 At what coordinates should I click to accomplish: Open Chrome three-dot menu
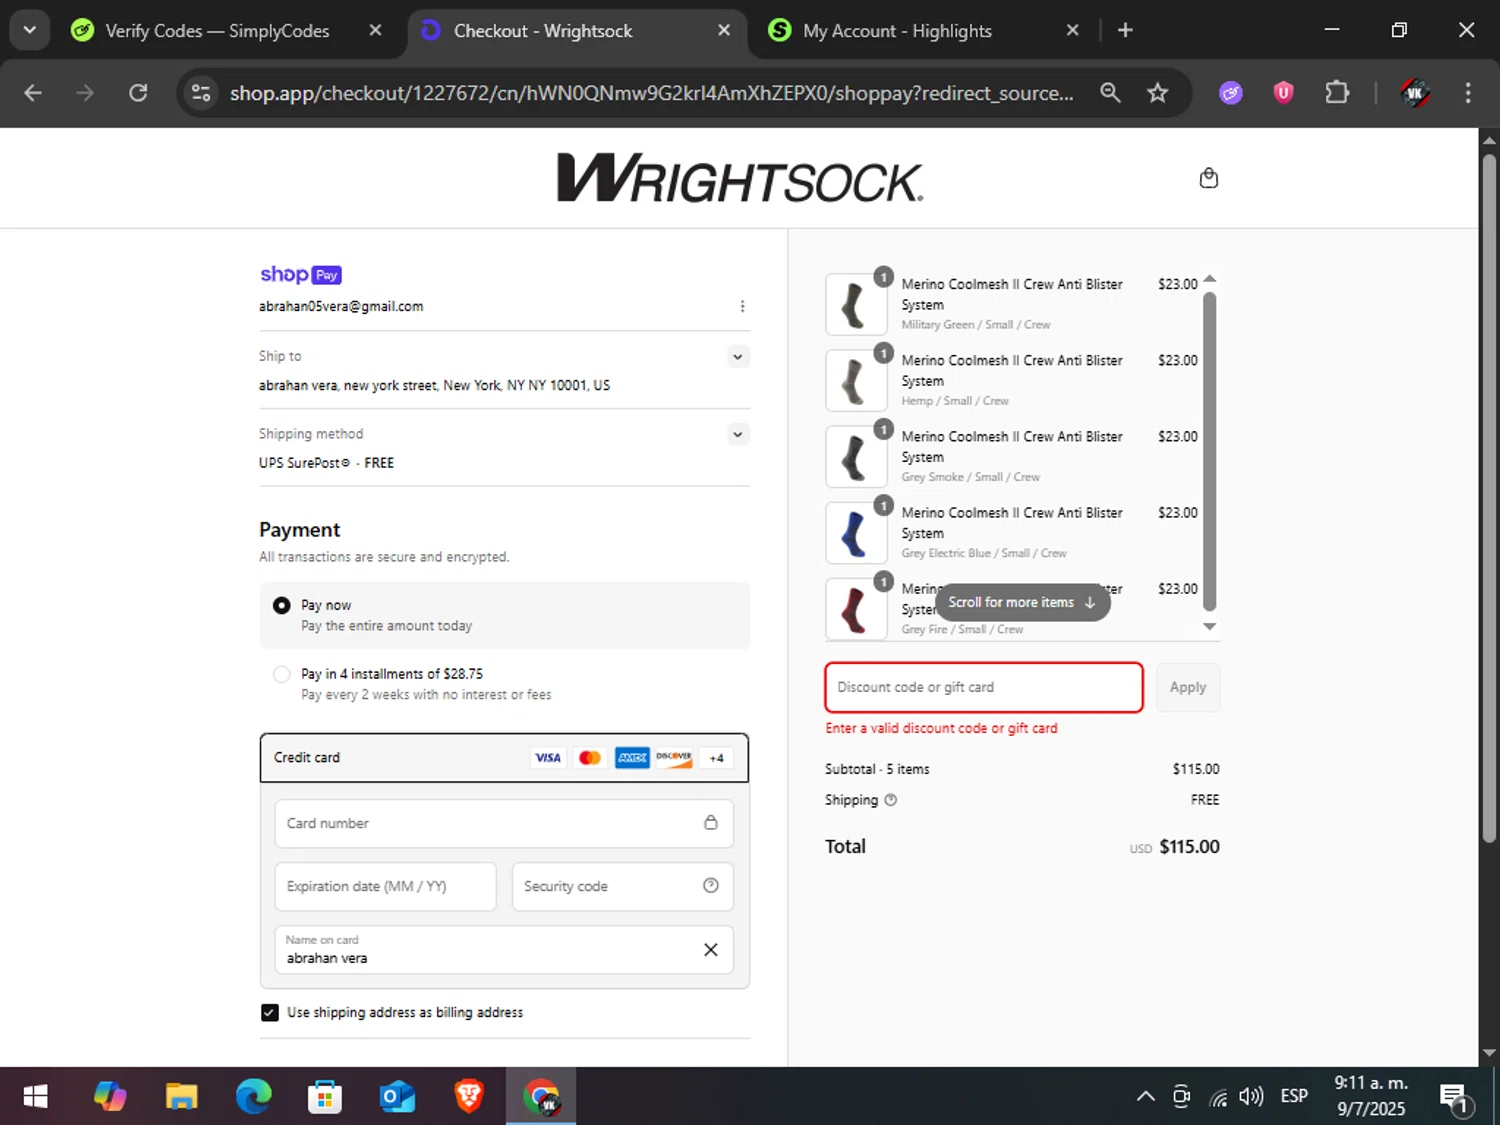coord(1467,93)
